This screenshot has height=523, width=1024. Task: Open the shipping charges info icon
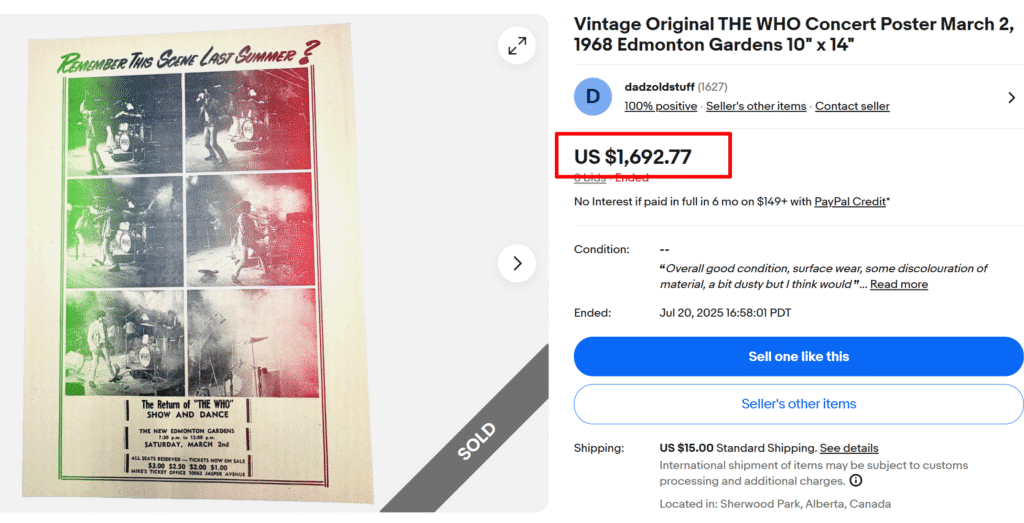point(856,481)
